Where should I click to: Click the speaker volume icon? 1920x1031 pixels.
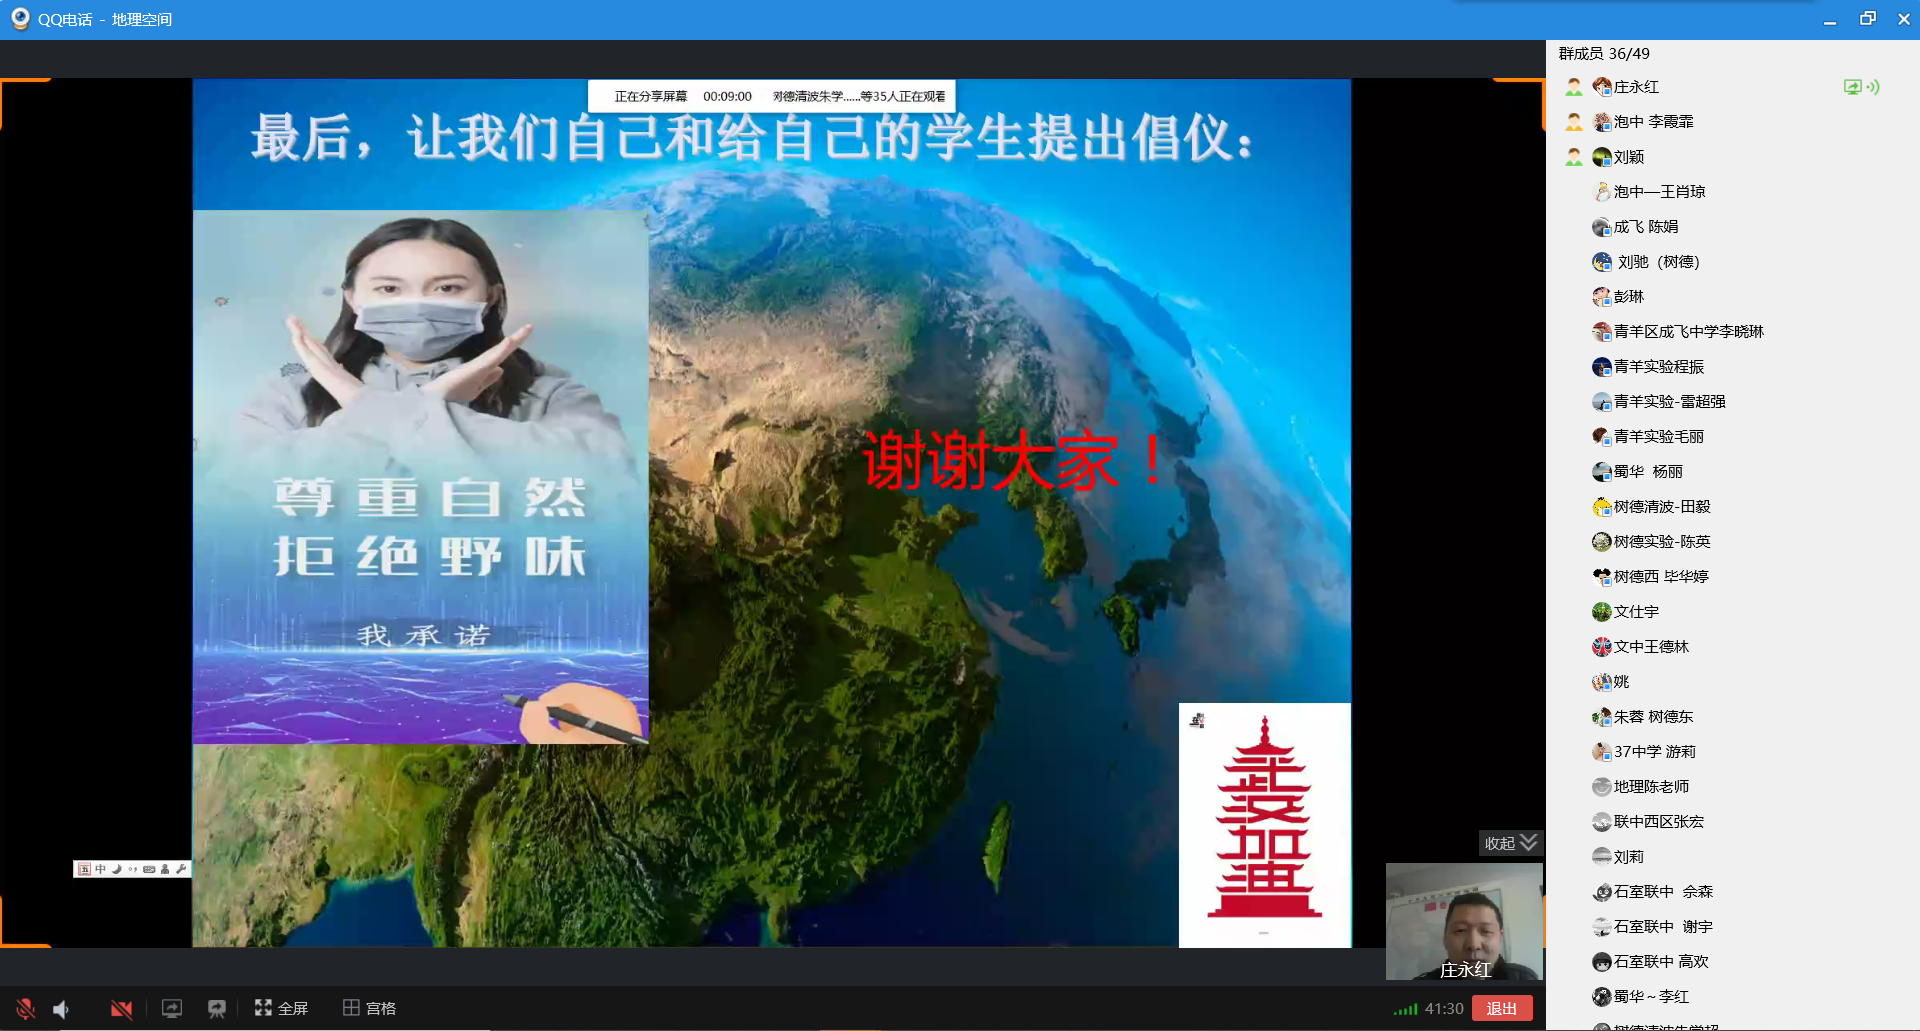click(62, 1008)
